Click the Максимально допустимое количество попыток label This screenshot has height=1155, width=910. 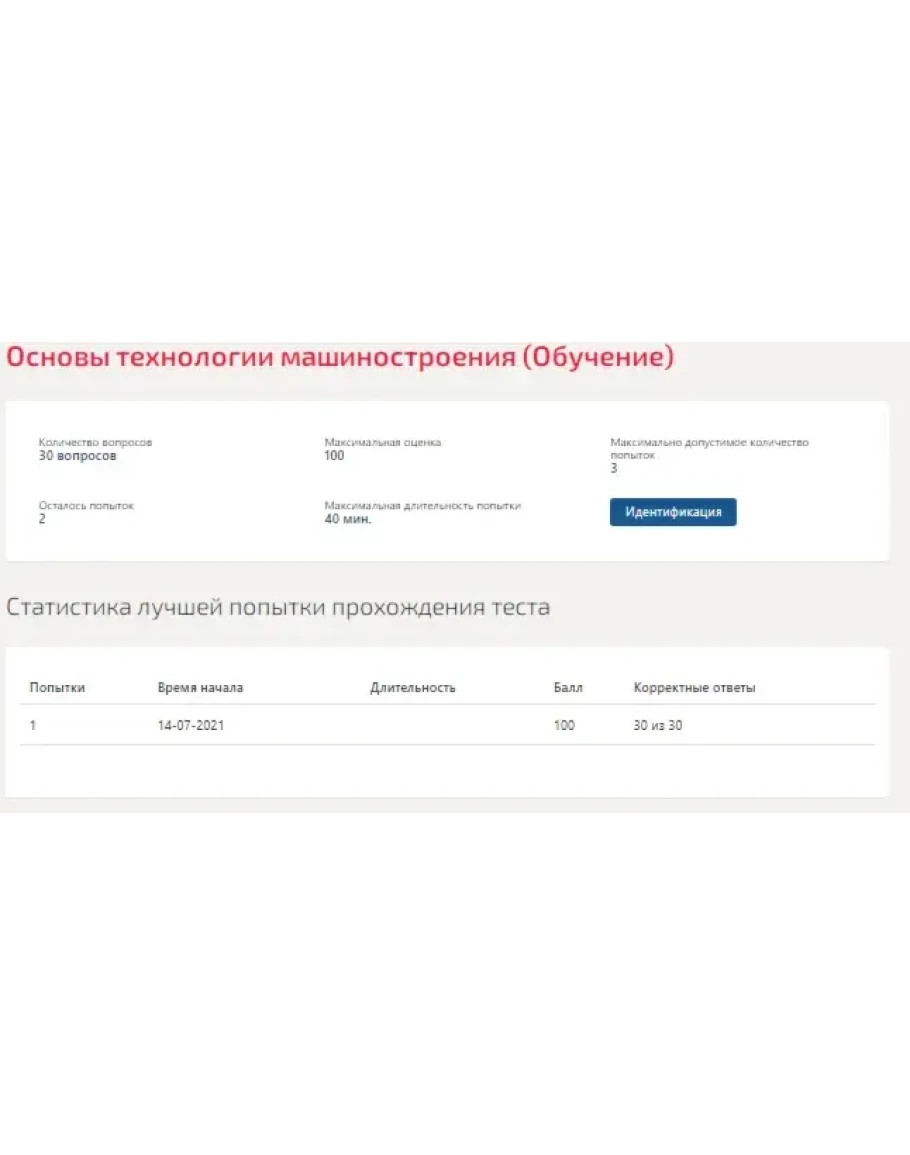click(709, 447)
